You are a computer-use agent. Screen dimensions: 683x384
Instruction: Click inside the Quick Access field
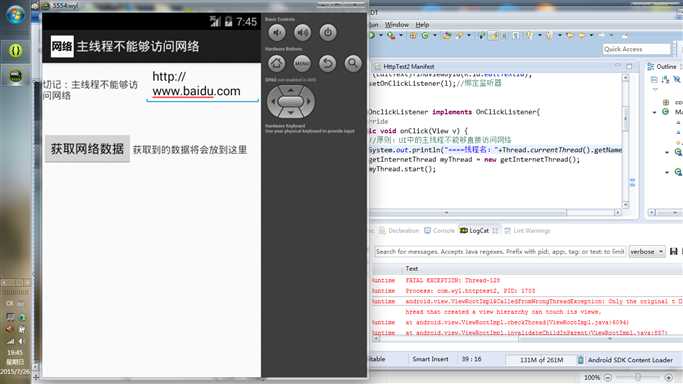point(636,49)
